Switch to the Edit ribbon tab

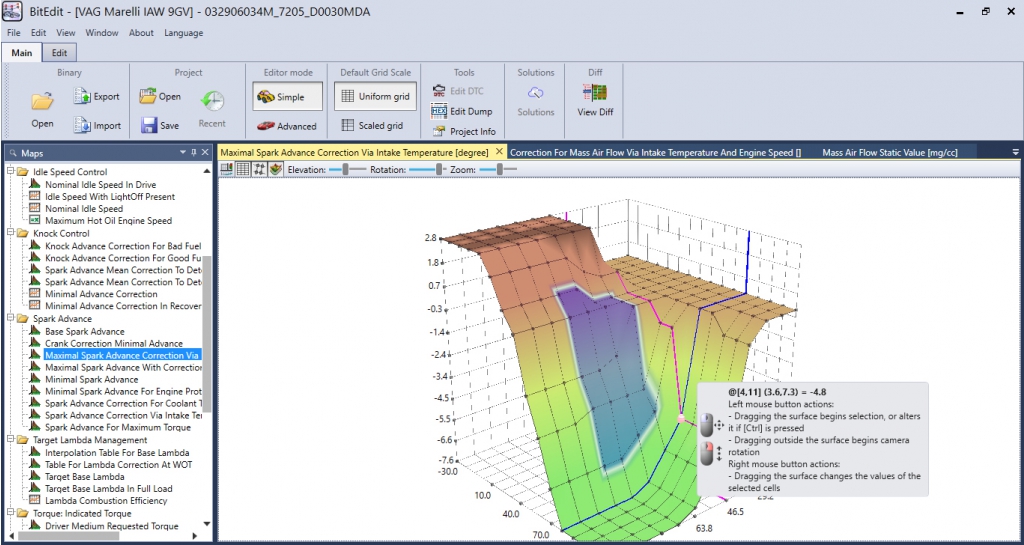59,53
